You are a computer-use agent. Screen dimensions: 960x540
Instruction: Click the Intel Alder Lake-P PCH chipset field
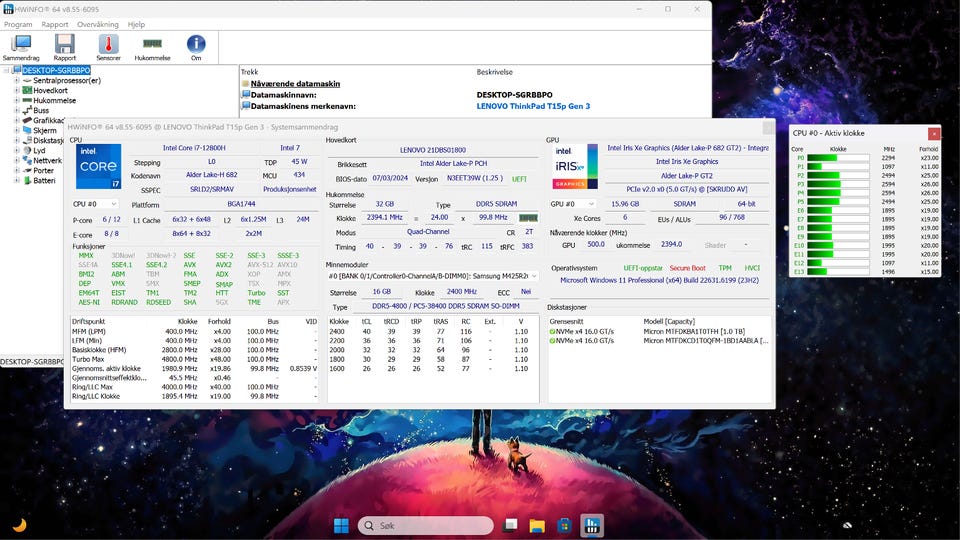[x=454, y=163]
